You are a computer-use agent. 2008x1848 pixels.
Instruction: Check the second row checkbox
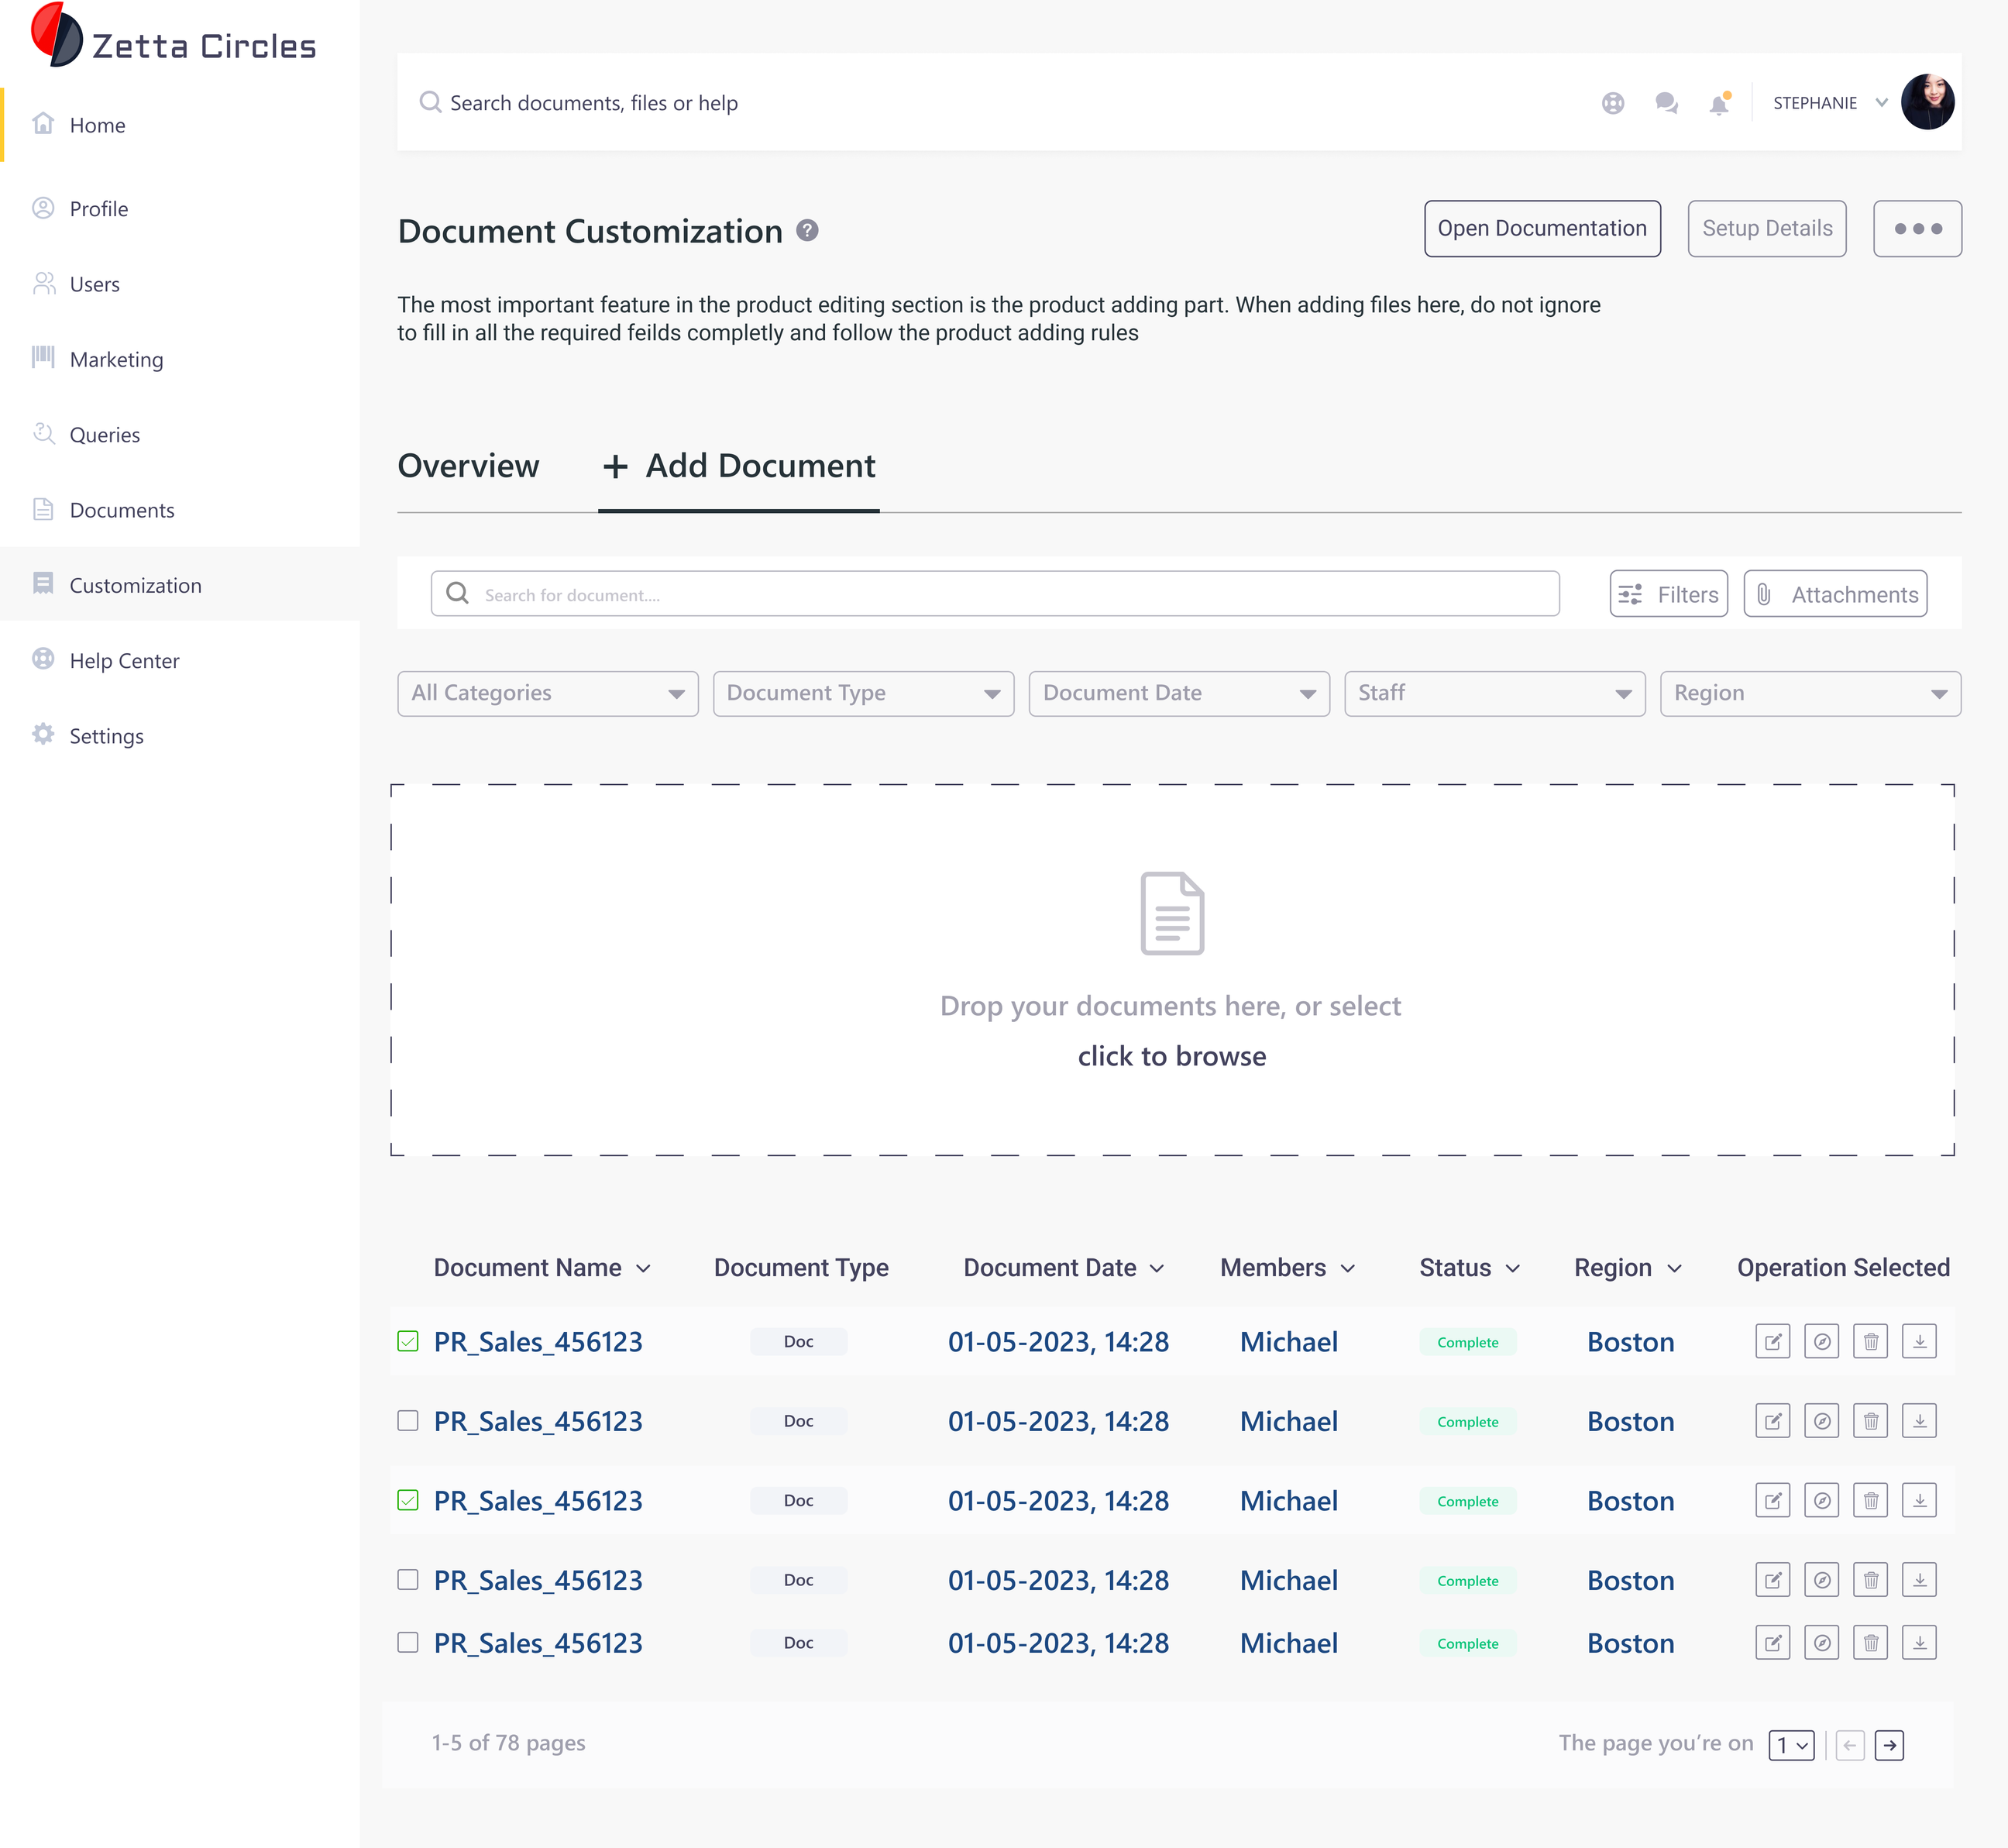tap(408, 1421)
